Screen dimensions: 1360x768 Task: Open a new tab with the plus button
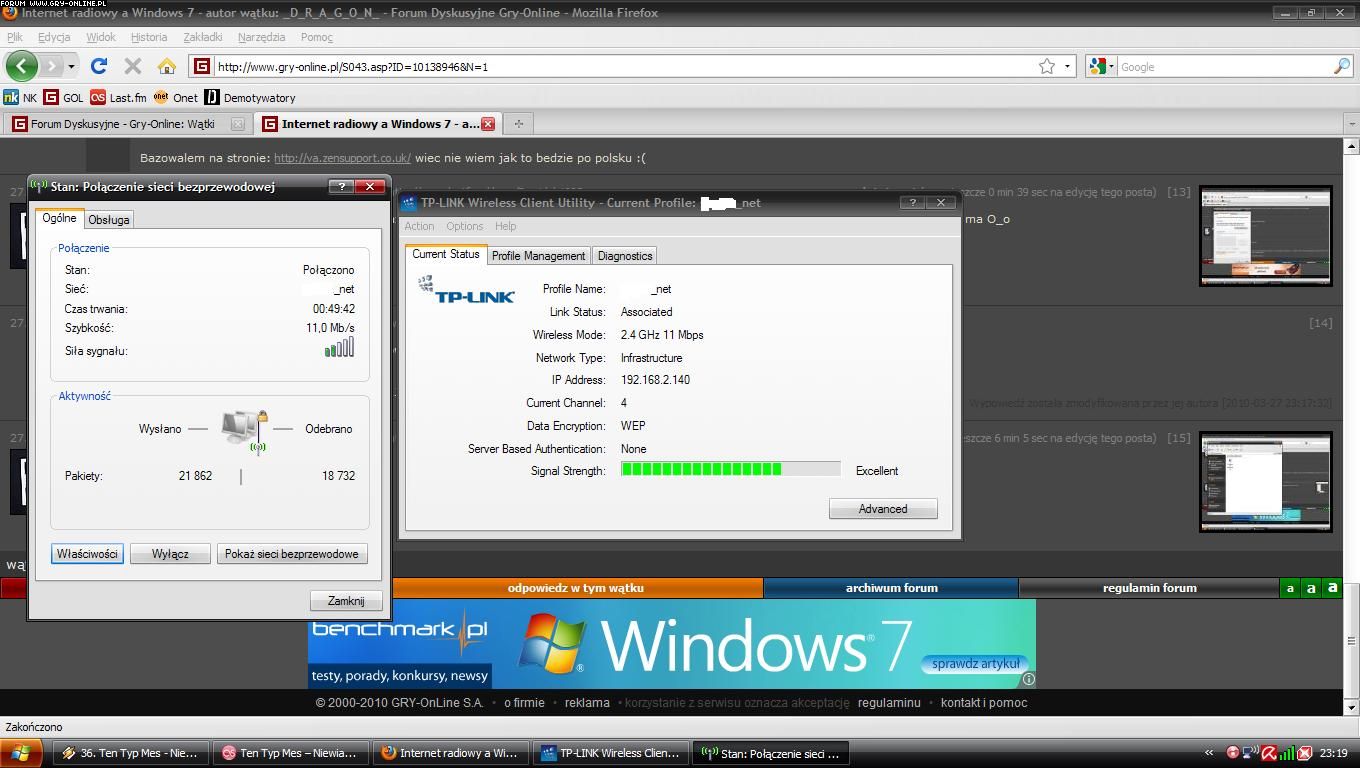(x=518, y=124)
